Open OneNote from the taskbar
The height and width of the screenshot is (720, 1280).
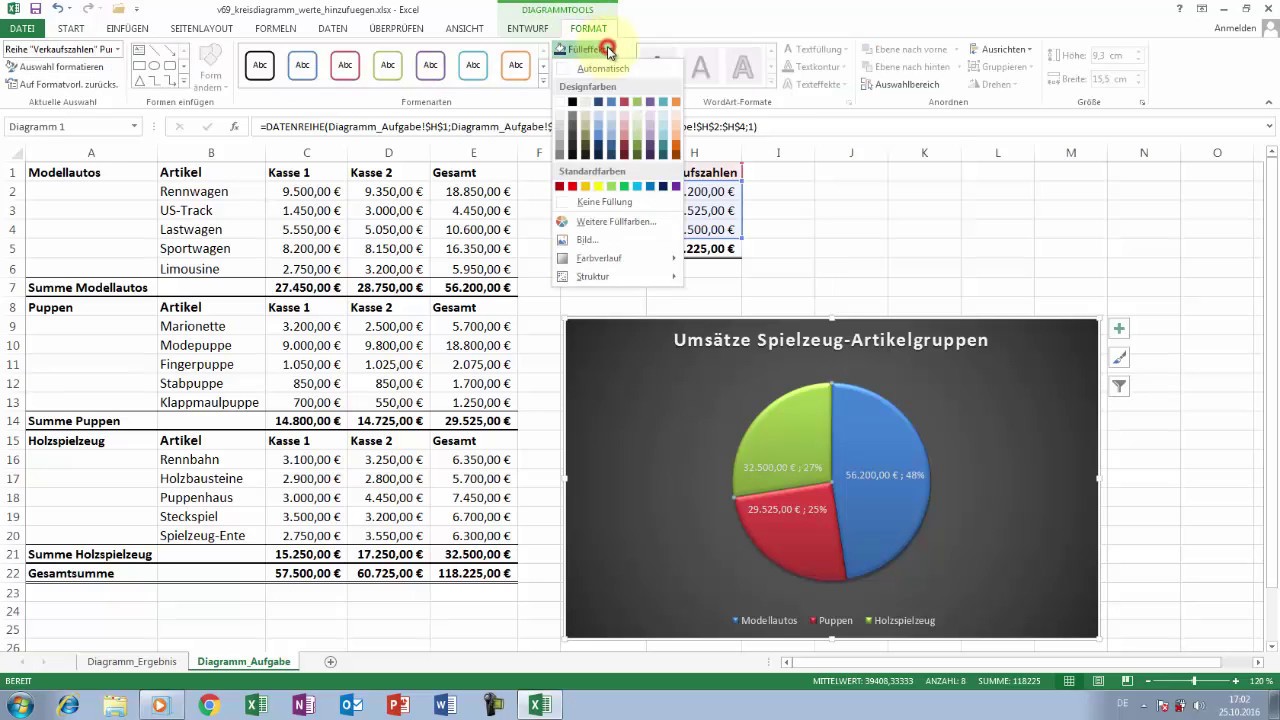point(304,705)
